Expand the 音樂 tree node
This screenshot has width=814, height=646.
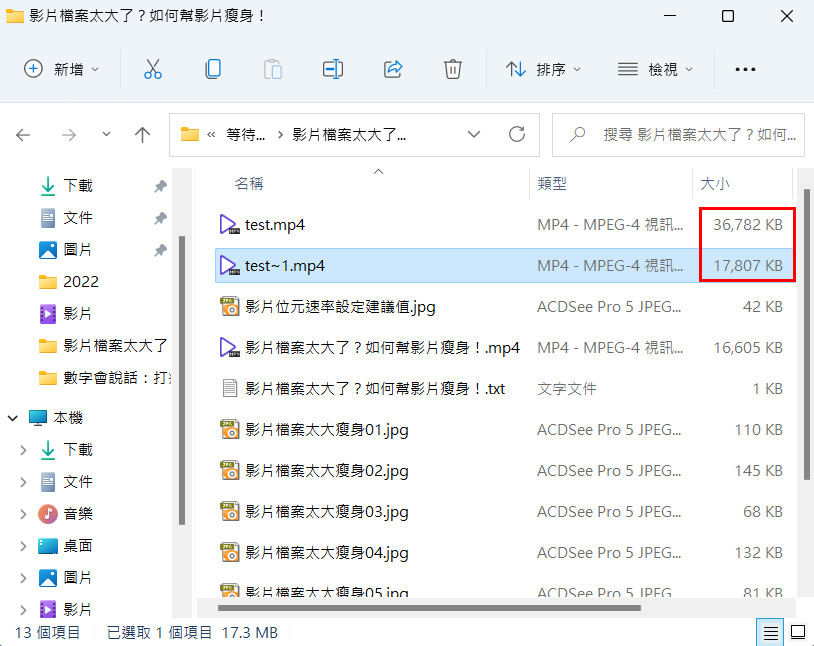click(x=23, y=514)
